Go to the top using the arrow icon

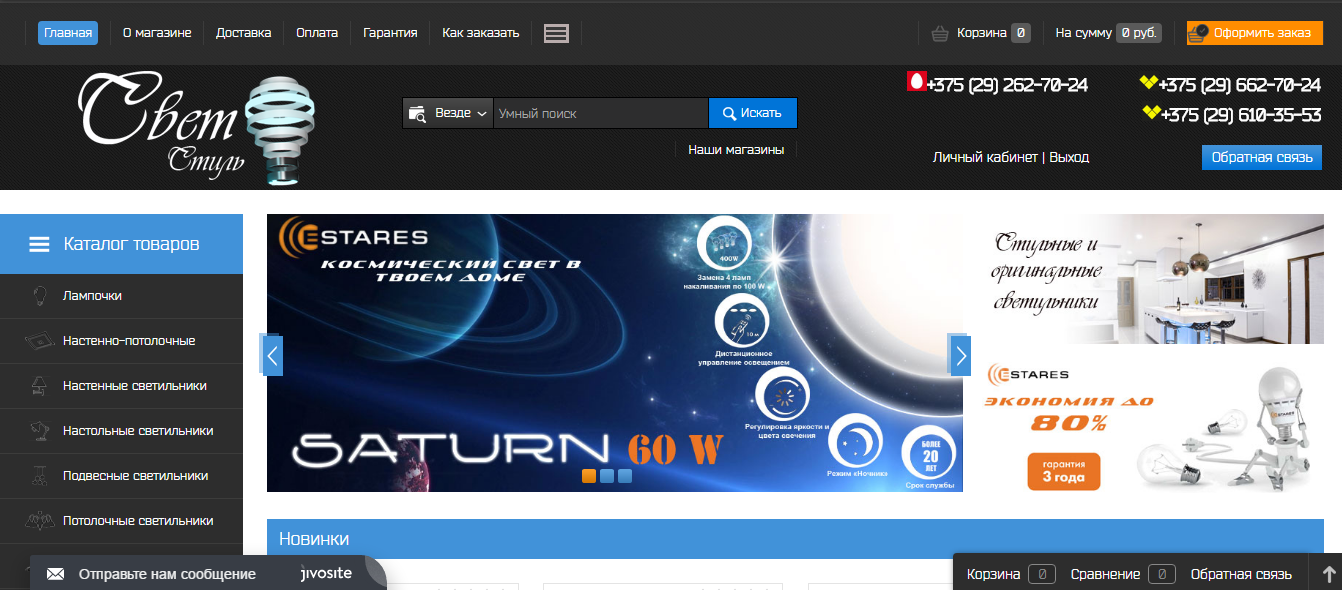pyautogui.click(x=1329, y=574)
